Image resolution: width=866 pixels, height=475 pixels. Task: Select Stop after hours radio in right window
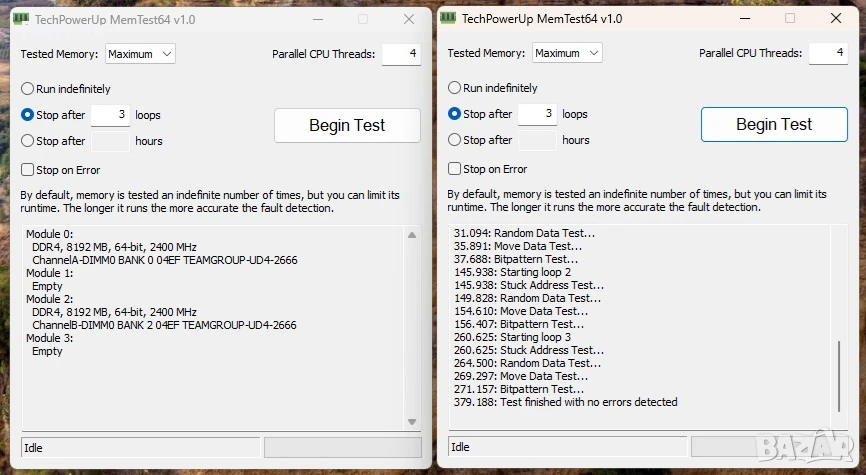point(454,139)
